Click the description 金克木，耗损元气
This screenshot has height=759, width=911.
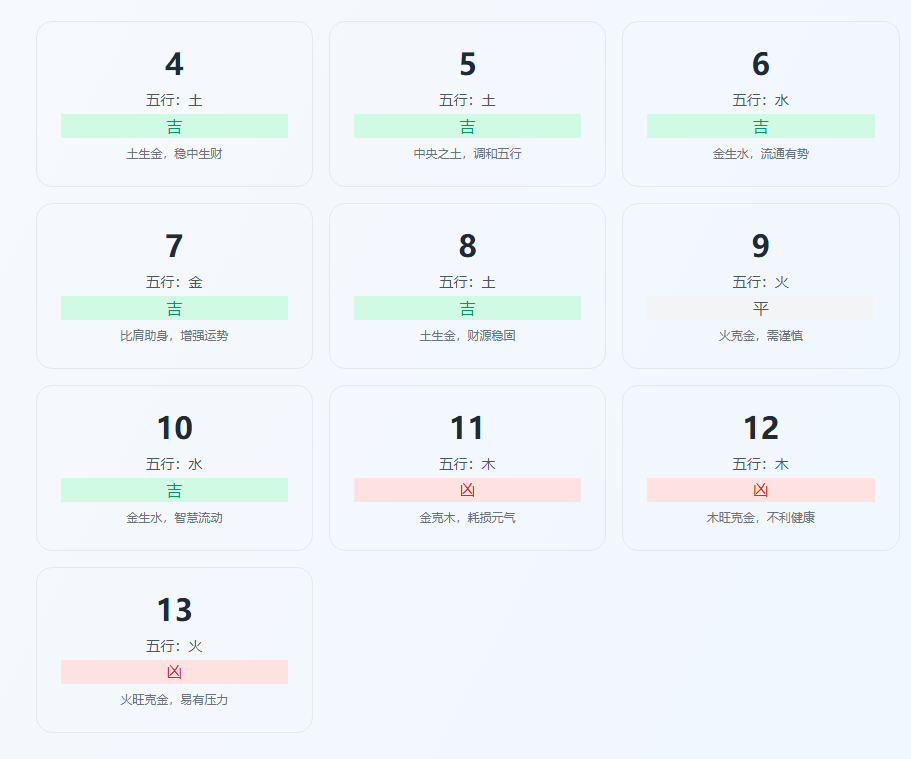[467, 518]
